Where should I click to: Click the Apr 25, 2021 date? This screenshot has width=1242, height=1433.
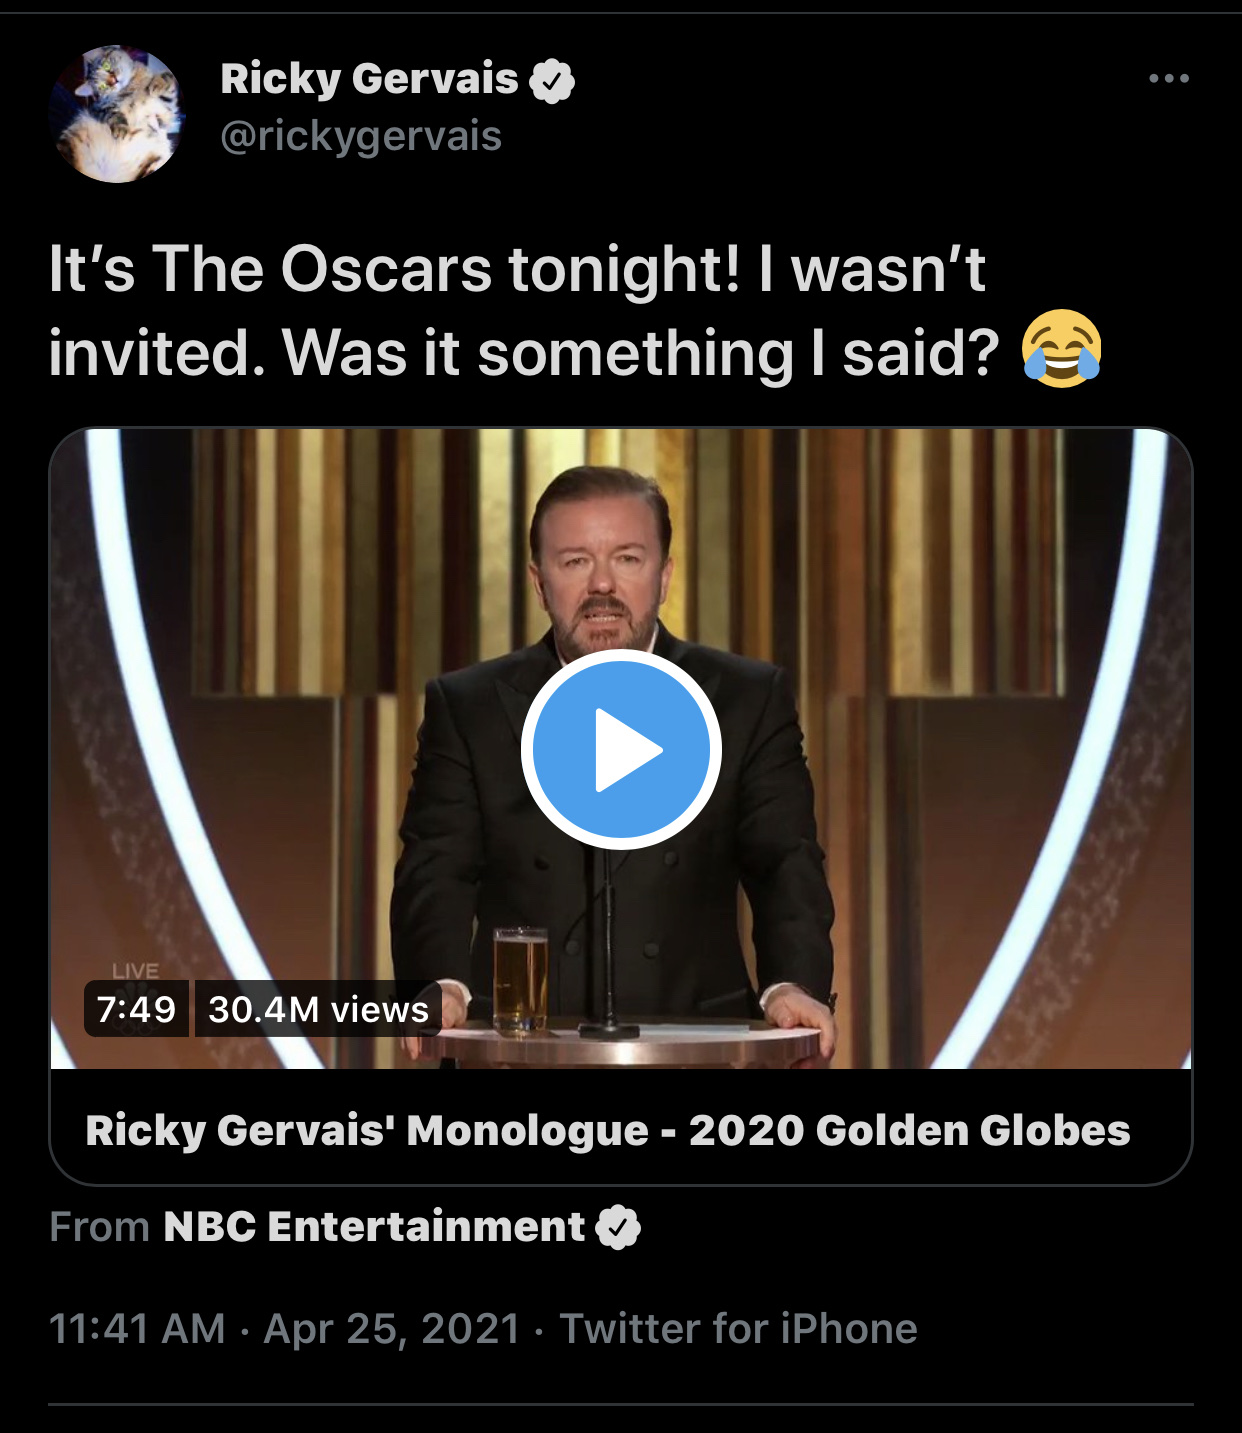[392, 1329]
